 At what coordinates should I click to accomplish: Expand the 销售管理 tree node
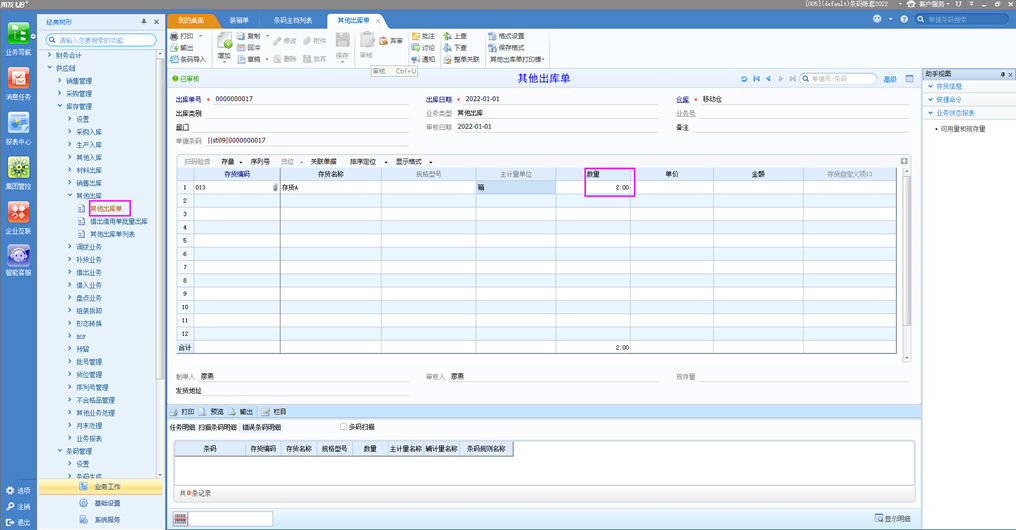pyautogui.click(x=60, y=81)
